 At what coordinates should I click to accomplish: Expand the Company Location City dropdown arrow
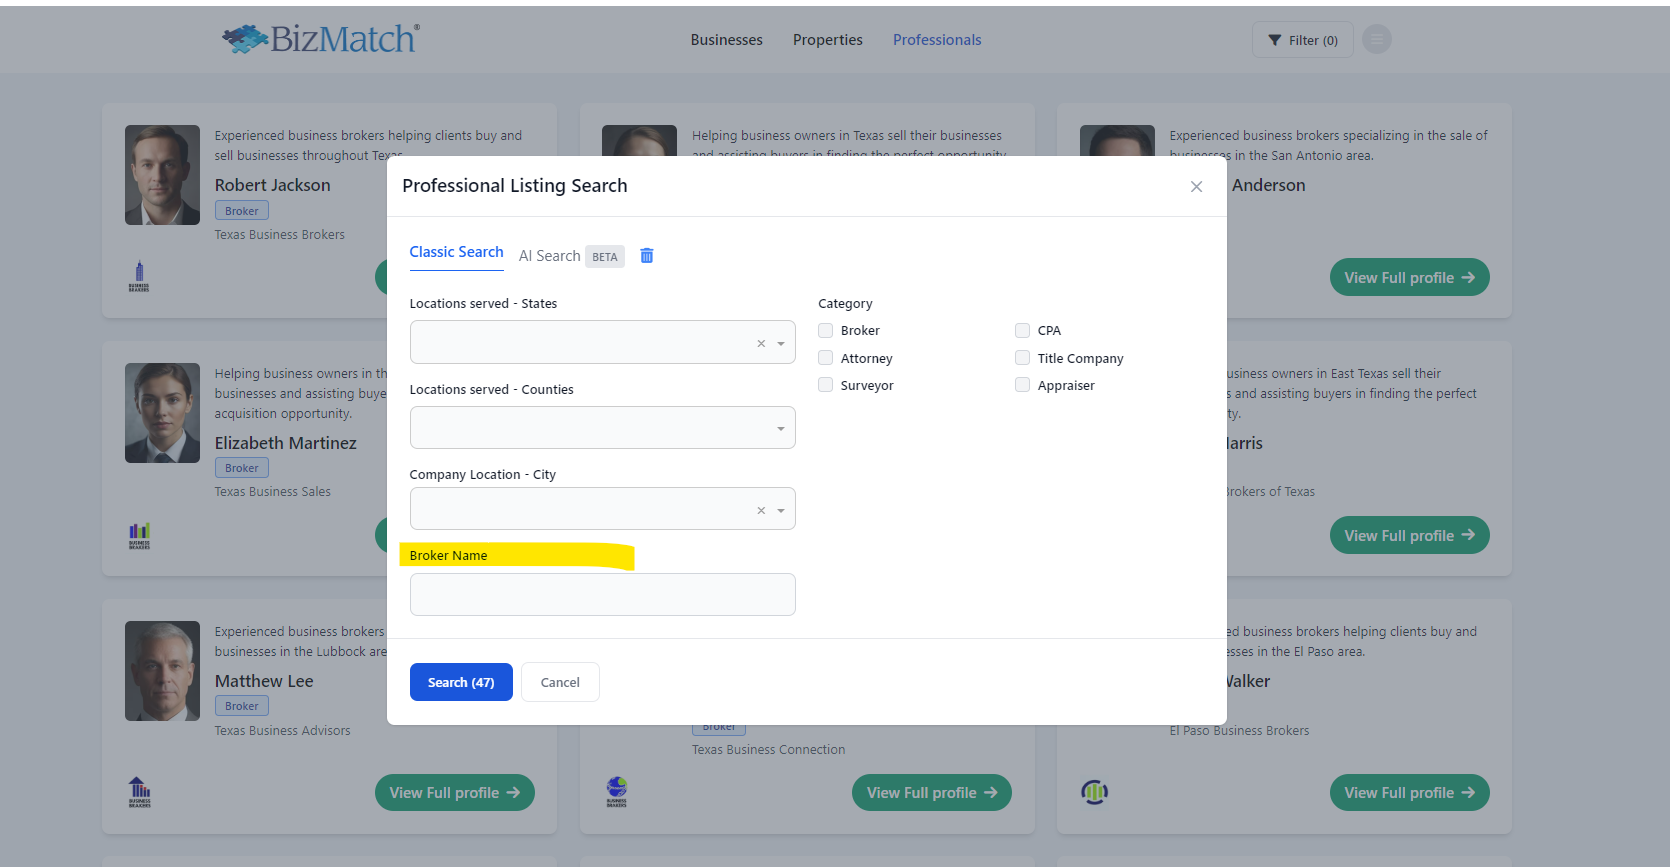click(781, 510)
